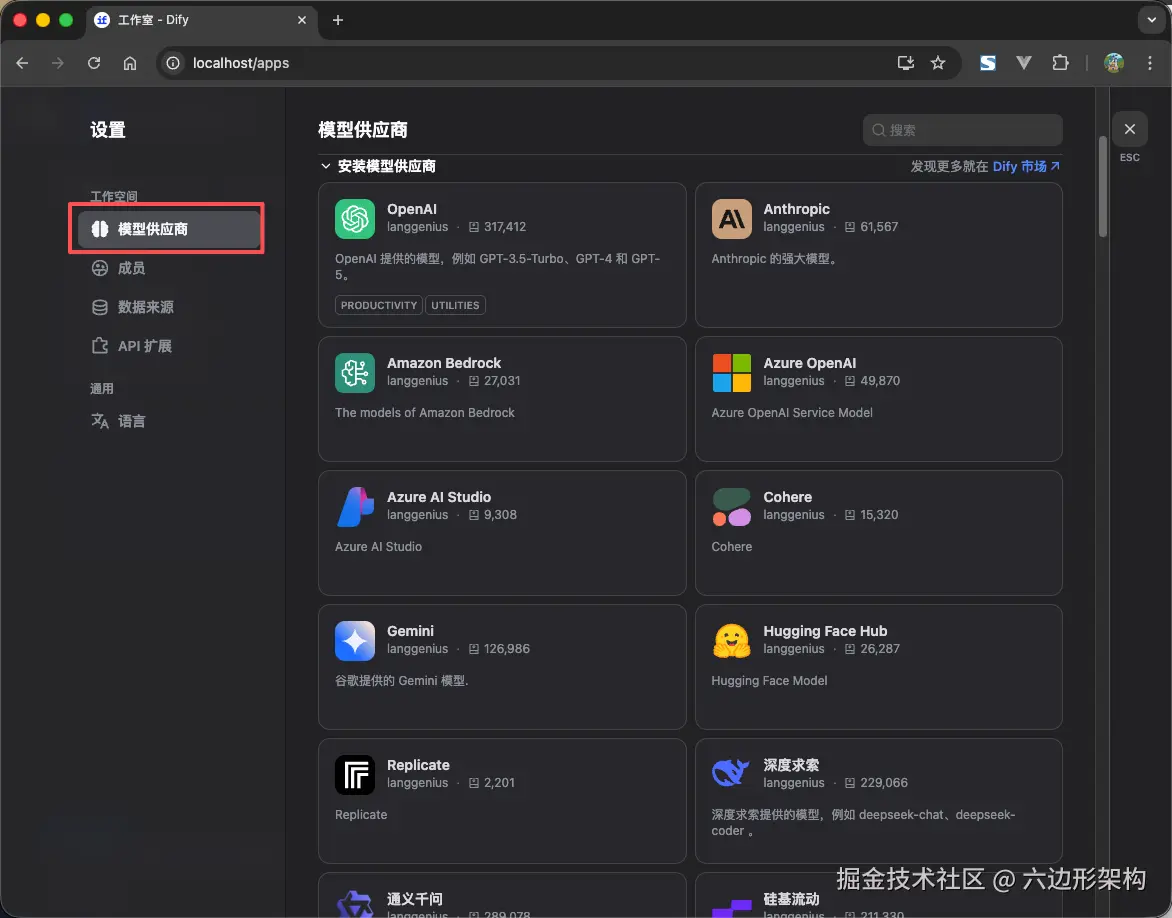Click the site info icon beside localhost
Viewport: 1172px width, 918px height.
tap(173, 63)
